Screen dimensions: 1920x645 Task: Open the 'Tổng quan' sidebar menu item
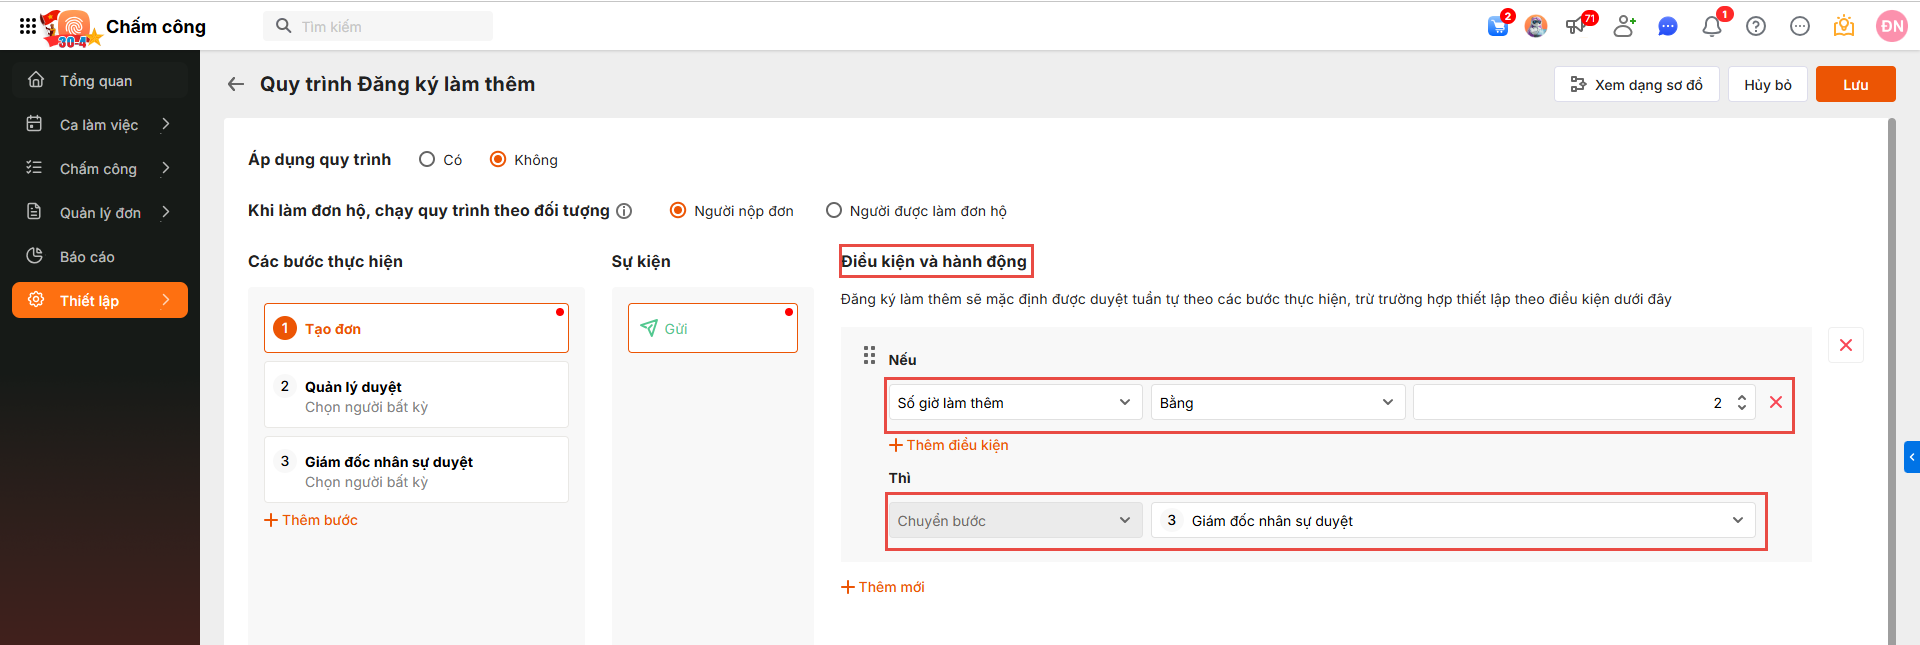tap(96, 80)
